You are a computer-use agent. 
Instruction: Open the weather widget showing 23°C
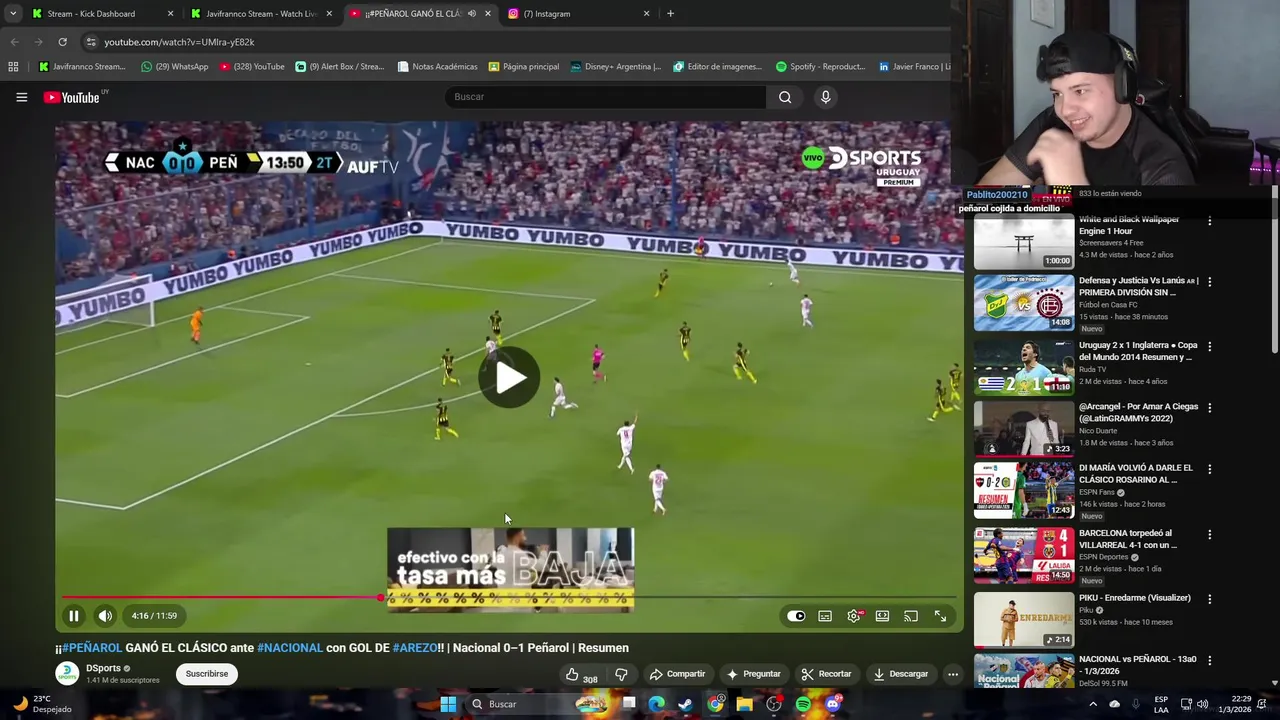[42, 704]
